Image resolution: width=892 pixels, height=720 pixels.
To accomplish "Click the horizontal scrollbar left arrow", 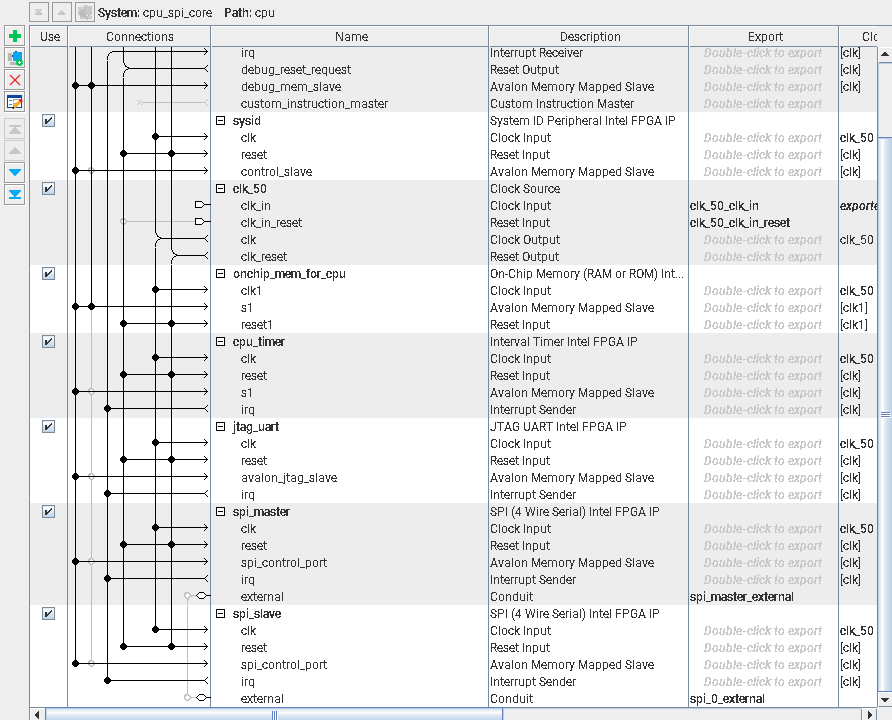I will (x=37, y=714).
